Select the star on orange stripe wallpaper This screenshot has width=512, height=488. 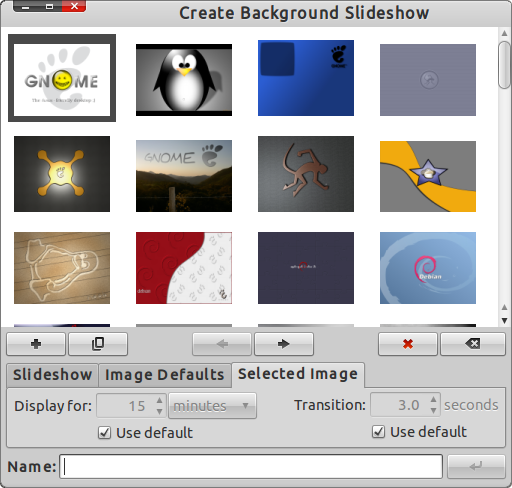coord(428,176)
